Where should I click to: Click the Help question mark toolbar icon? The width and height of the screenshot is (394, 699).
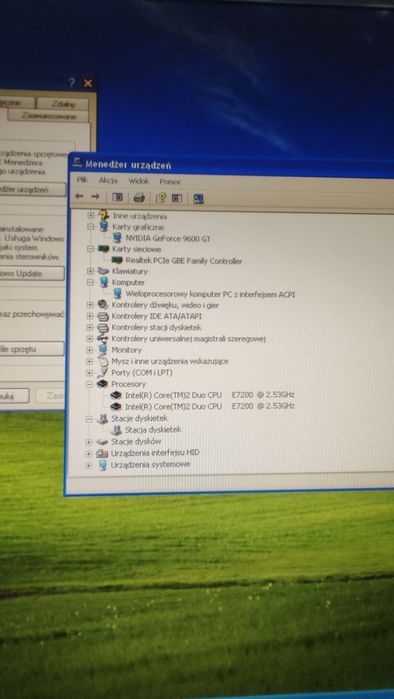point(160,198)
